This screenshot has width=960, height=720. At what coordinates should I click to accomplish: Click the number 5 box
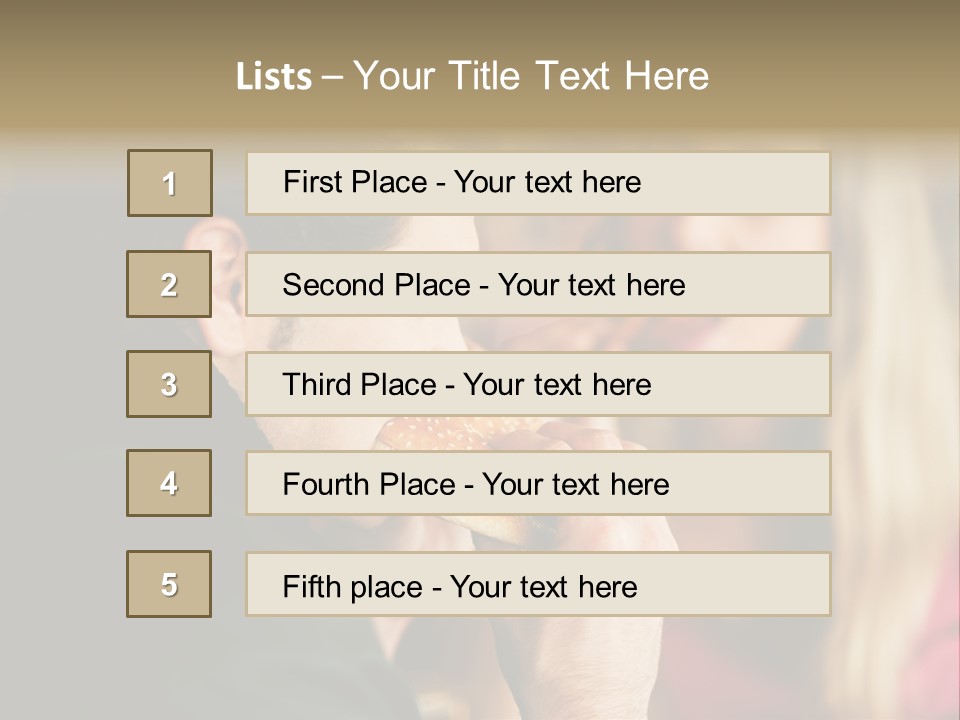(169, 584)
